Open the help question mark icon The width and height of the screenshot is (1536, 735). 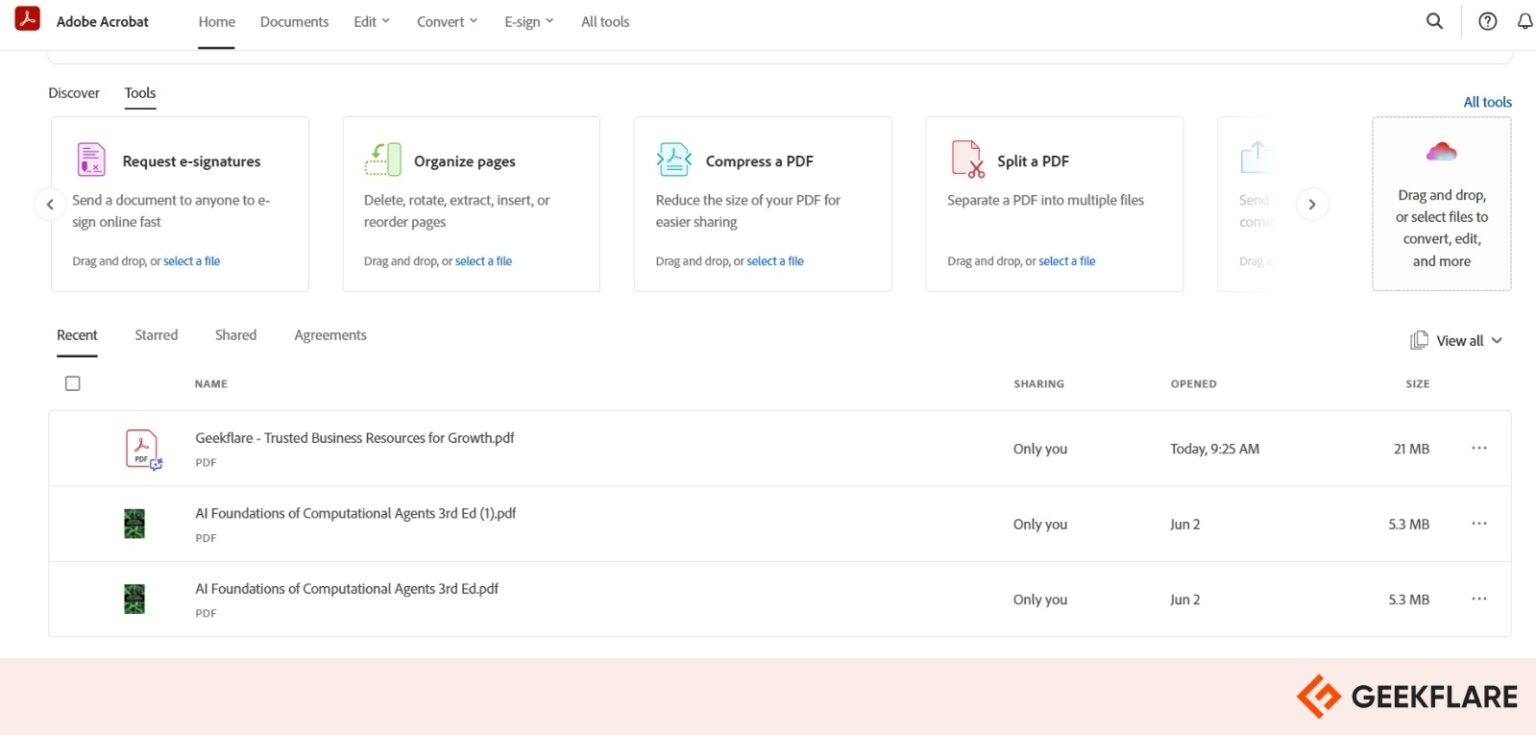point(1487,21)
